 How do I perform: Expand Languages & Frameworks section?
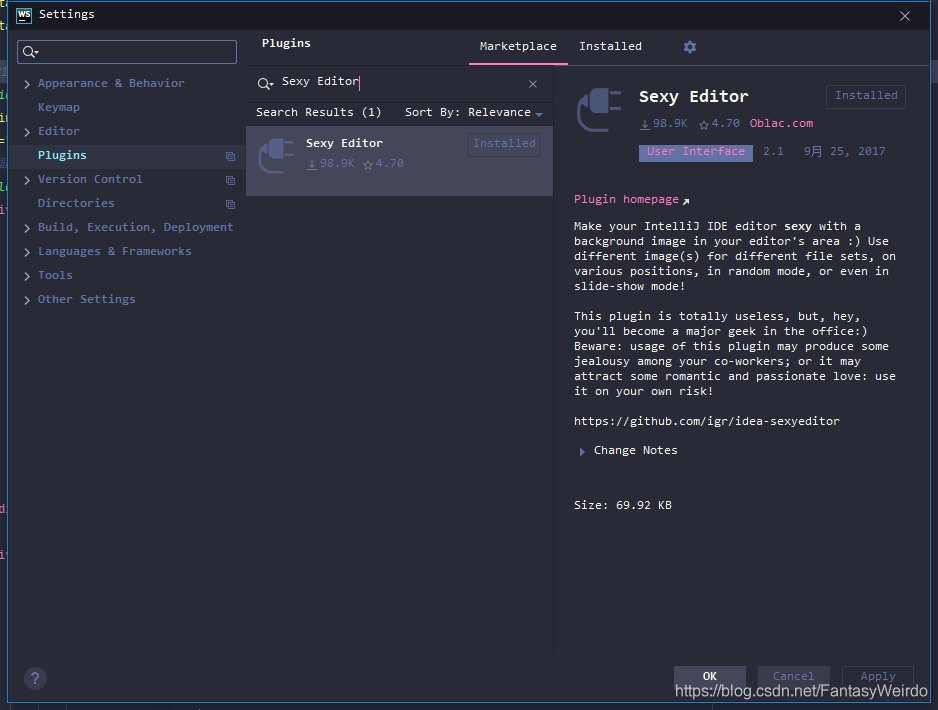coord(27,252)
